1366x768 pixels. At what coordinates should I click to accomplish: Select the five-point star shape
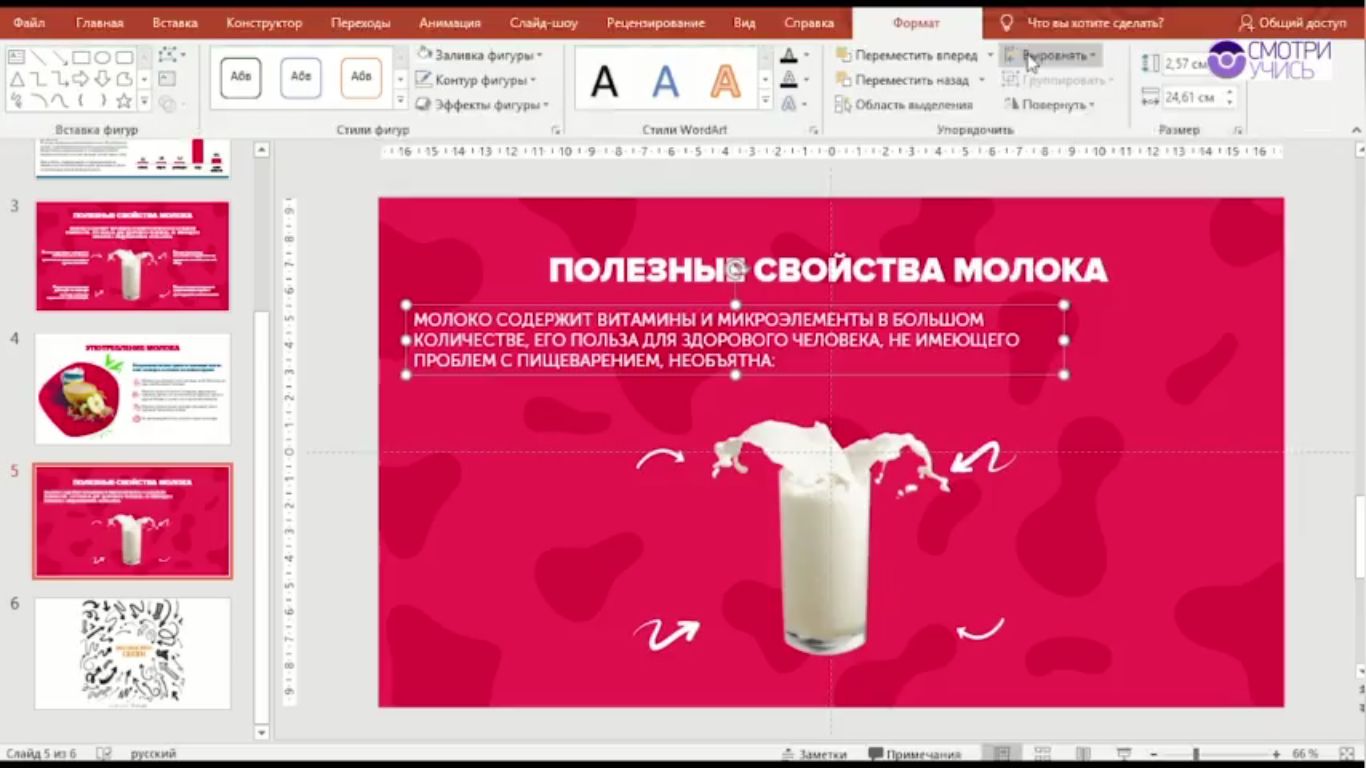tap(124, 101)
